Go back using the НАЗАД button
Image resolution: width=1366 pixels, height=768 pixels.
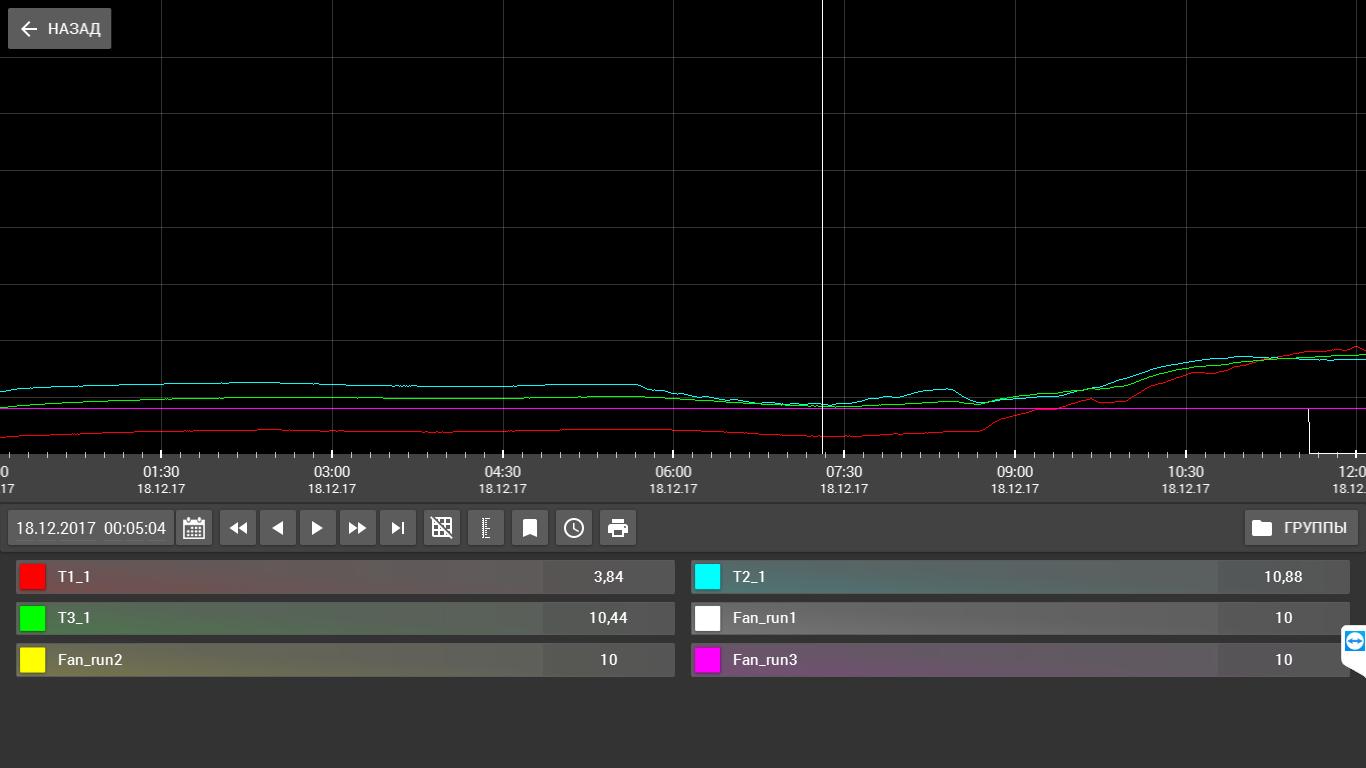pos(60,29)
